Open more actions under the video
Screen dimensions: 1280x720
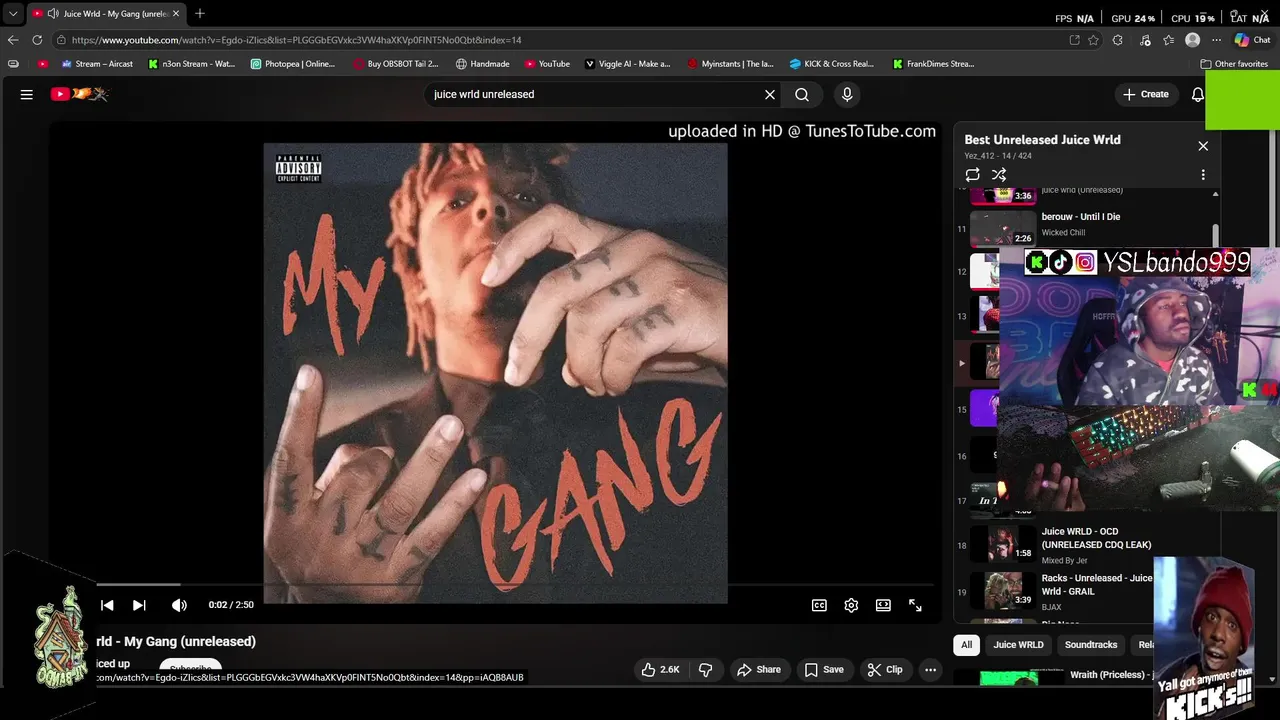930,670
